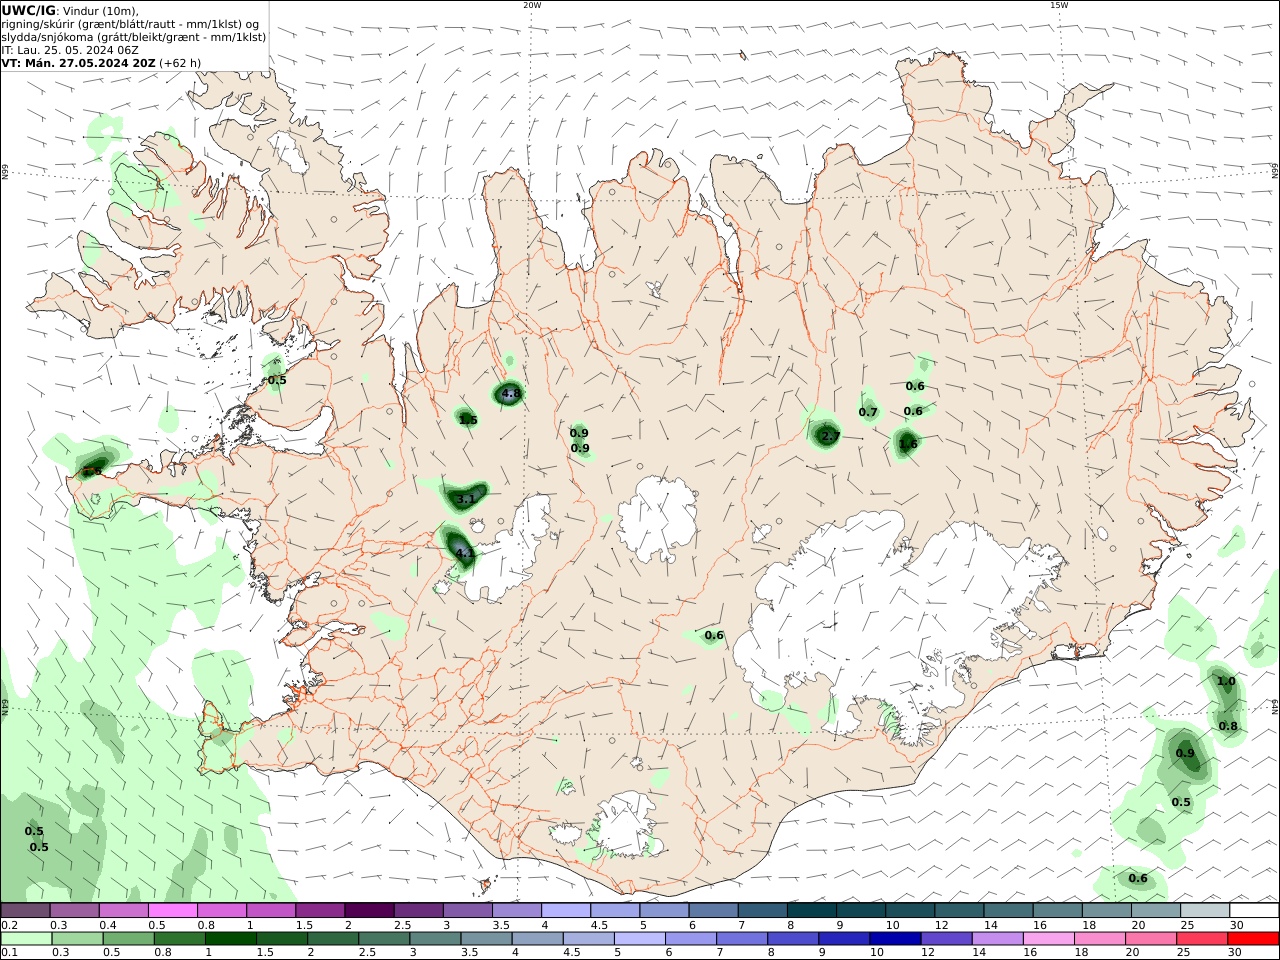Click the '0.2' label under the upper legend
This screenshot has height=960, width=1280.
point(8,926)
